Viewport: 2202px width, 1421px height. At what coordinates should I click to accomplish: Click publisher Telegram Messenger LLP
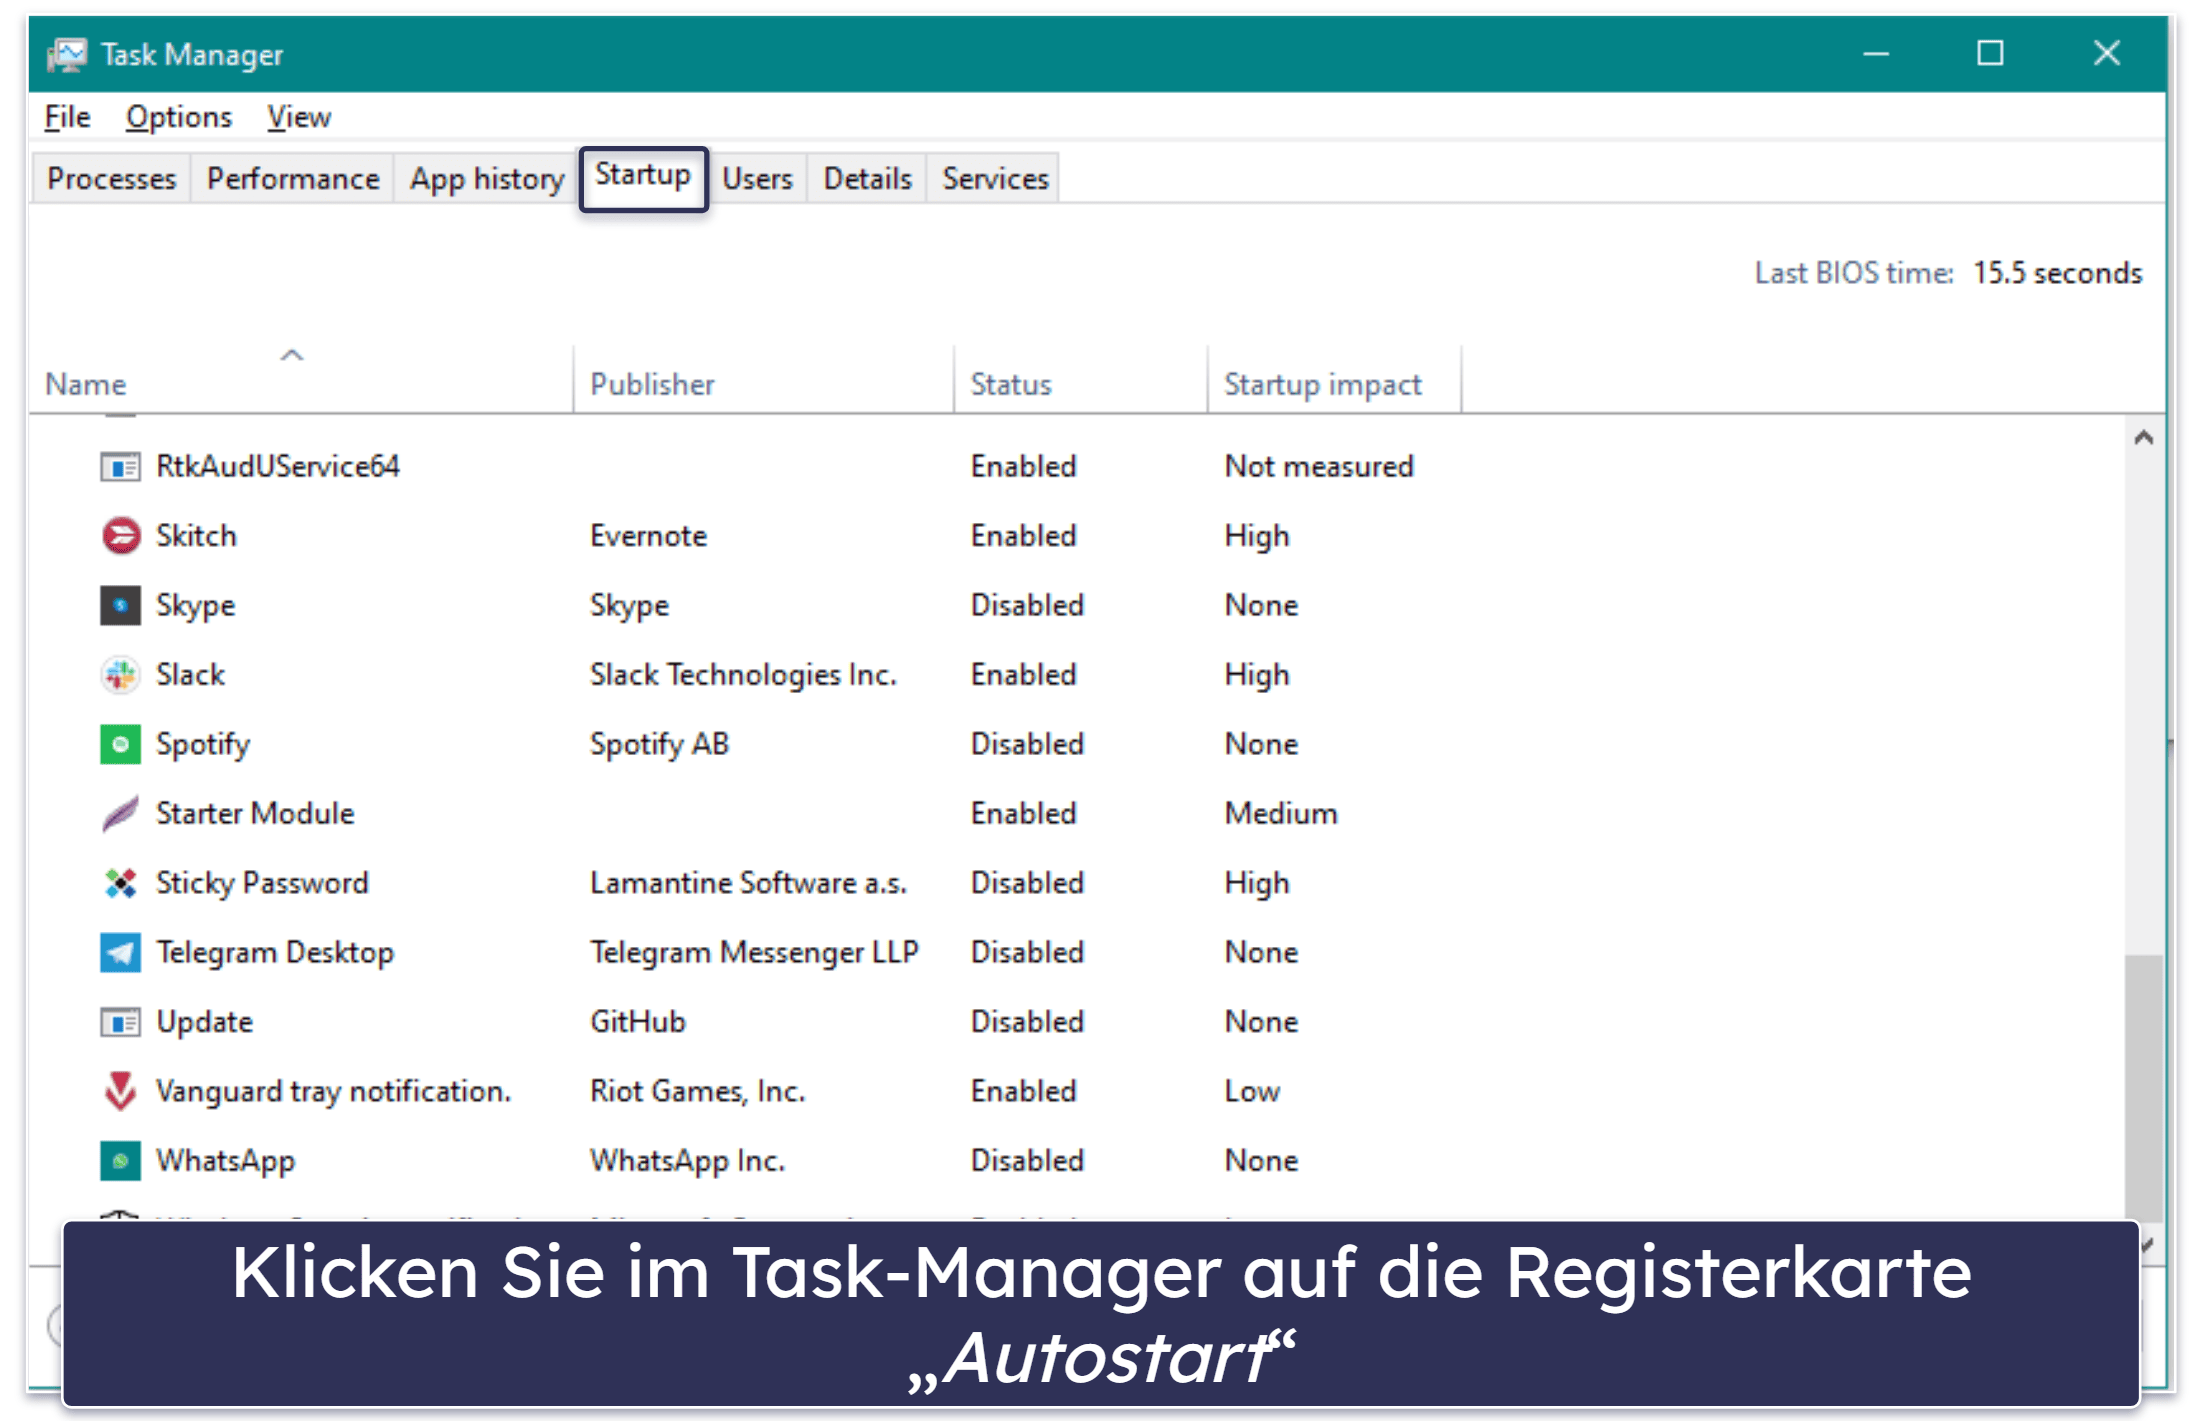point(754,953)
